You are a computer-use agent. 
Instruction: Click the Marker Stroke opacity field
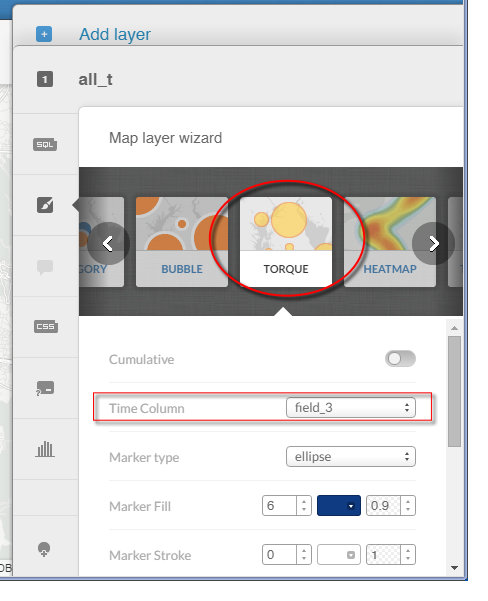pos(383,555)
